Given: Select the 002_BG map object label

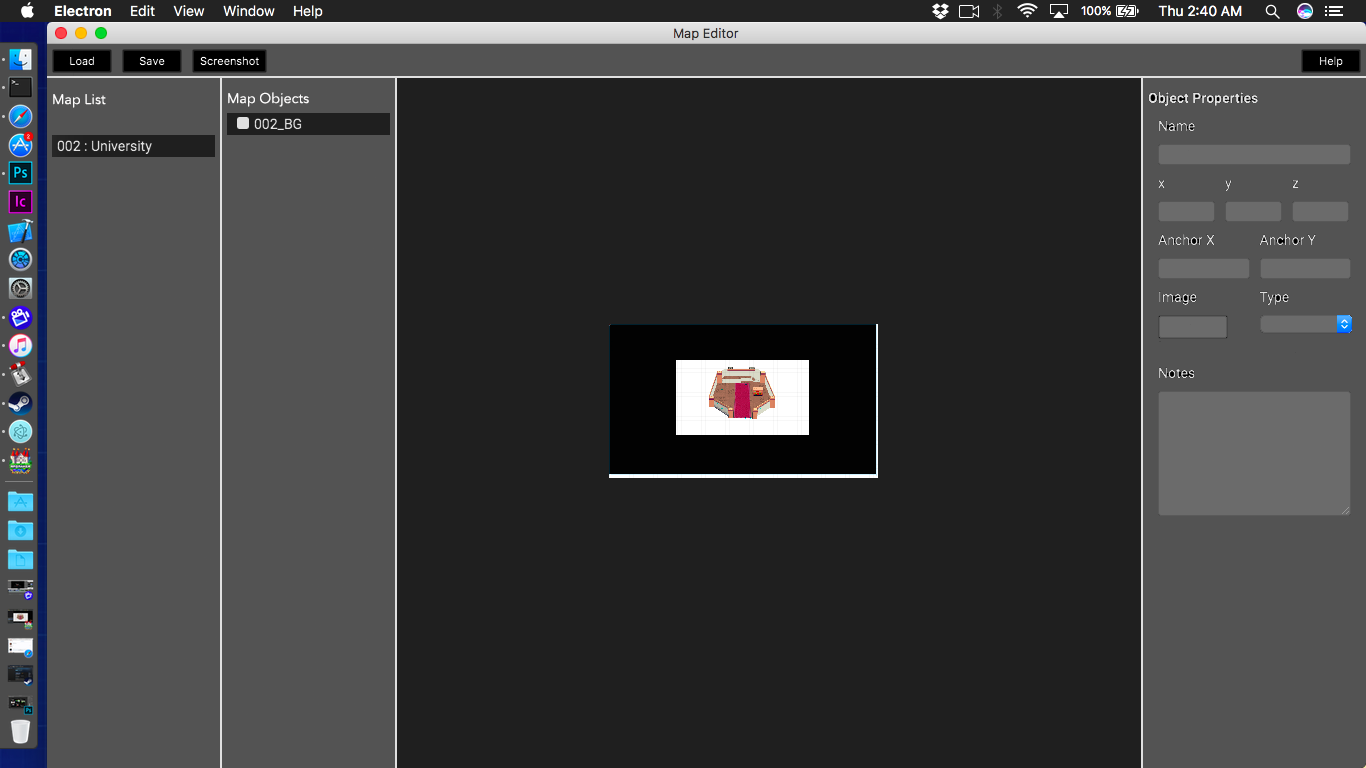Looking at the screenshot, I should [x=278, y=124].
